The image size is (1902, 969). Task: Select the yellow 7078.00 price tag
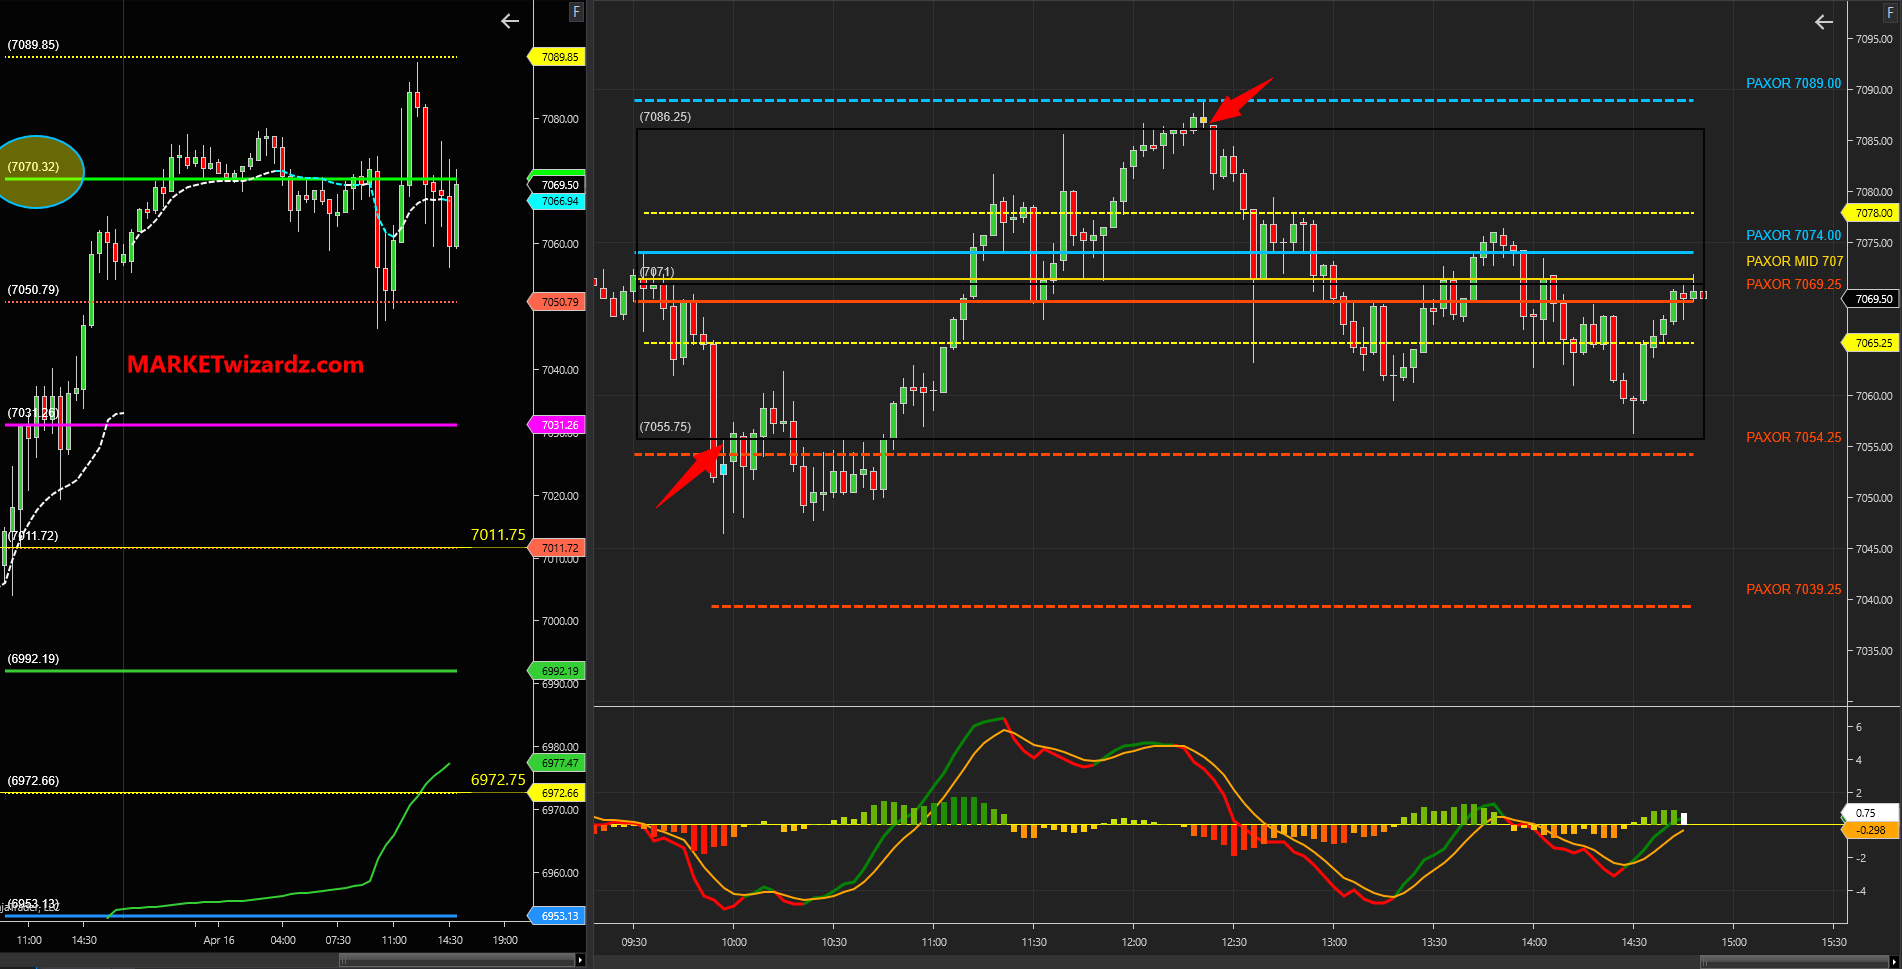[1873, 213]
